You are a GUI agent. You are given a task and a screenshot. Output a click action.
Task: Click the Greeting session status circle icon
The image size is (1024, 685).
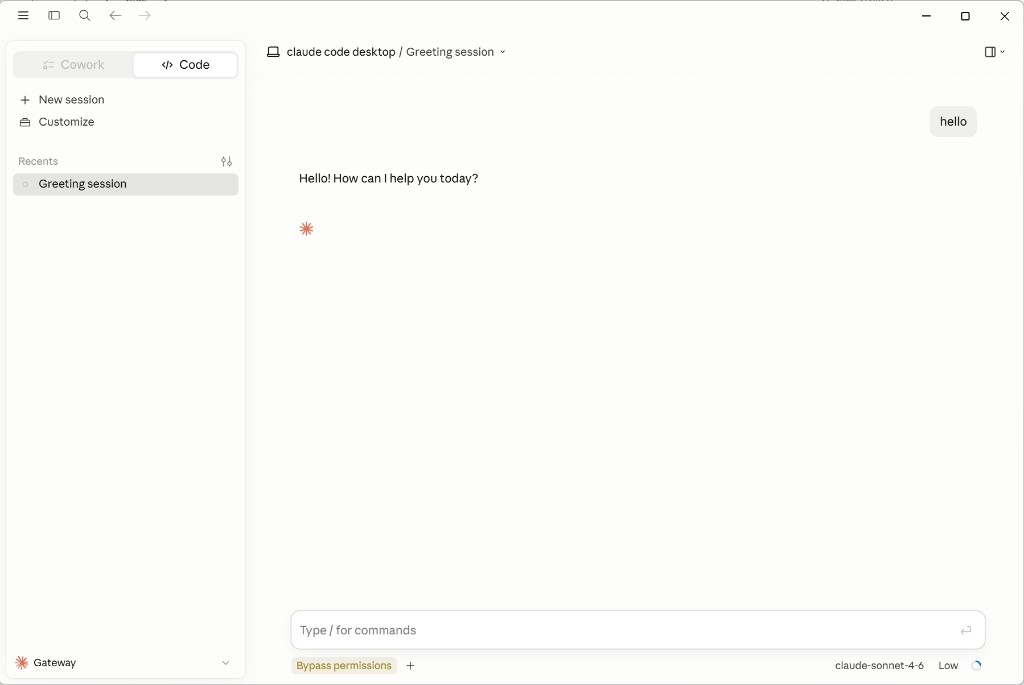(x=25, y=184)
